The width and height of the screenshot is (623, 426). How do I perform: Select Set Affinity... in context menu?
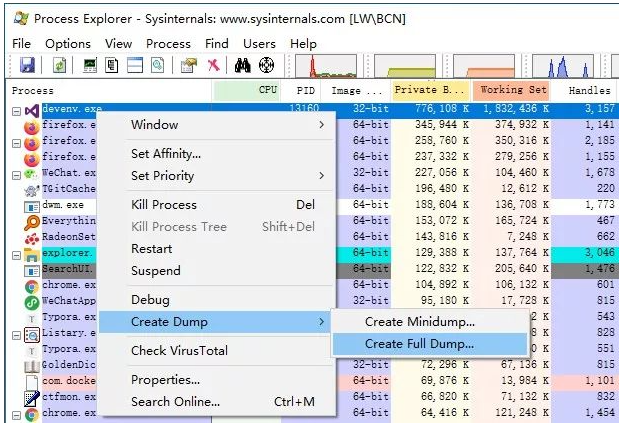pyautogui.click(x=217, y=154)
